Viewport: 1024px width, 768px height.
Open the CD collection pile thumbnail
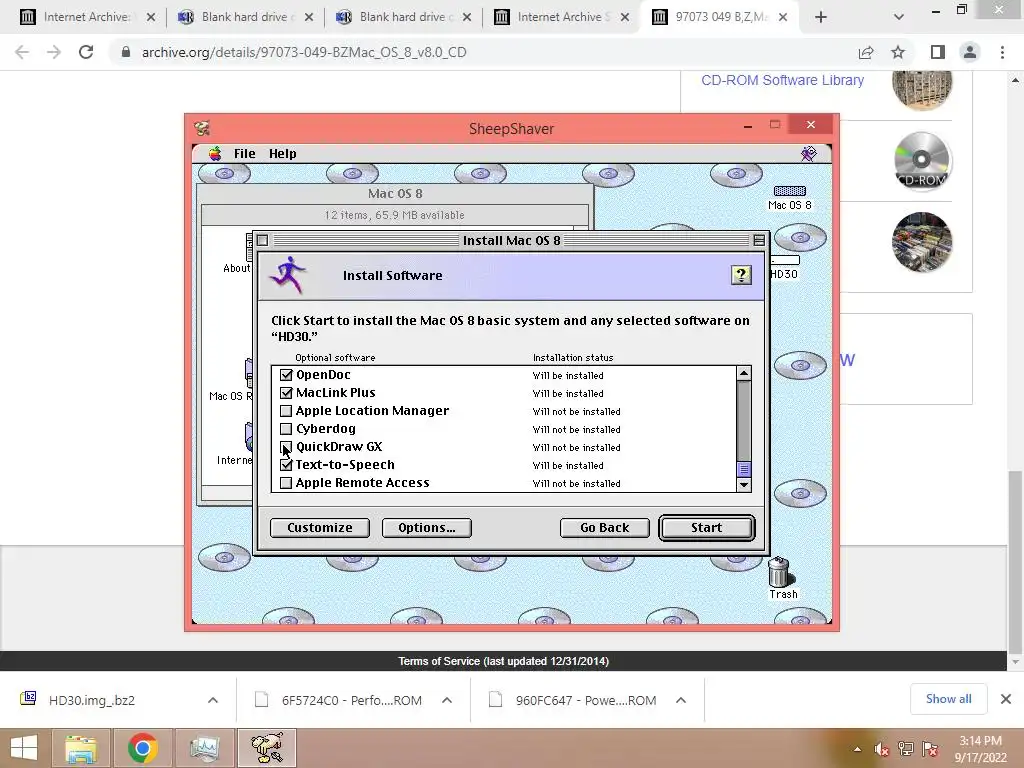coord(921,242)
